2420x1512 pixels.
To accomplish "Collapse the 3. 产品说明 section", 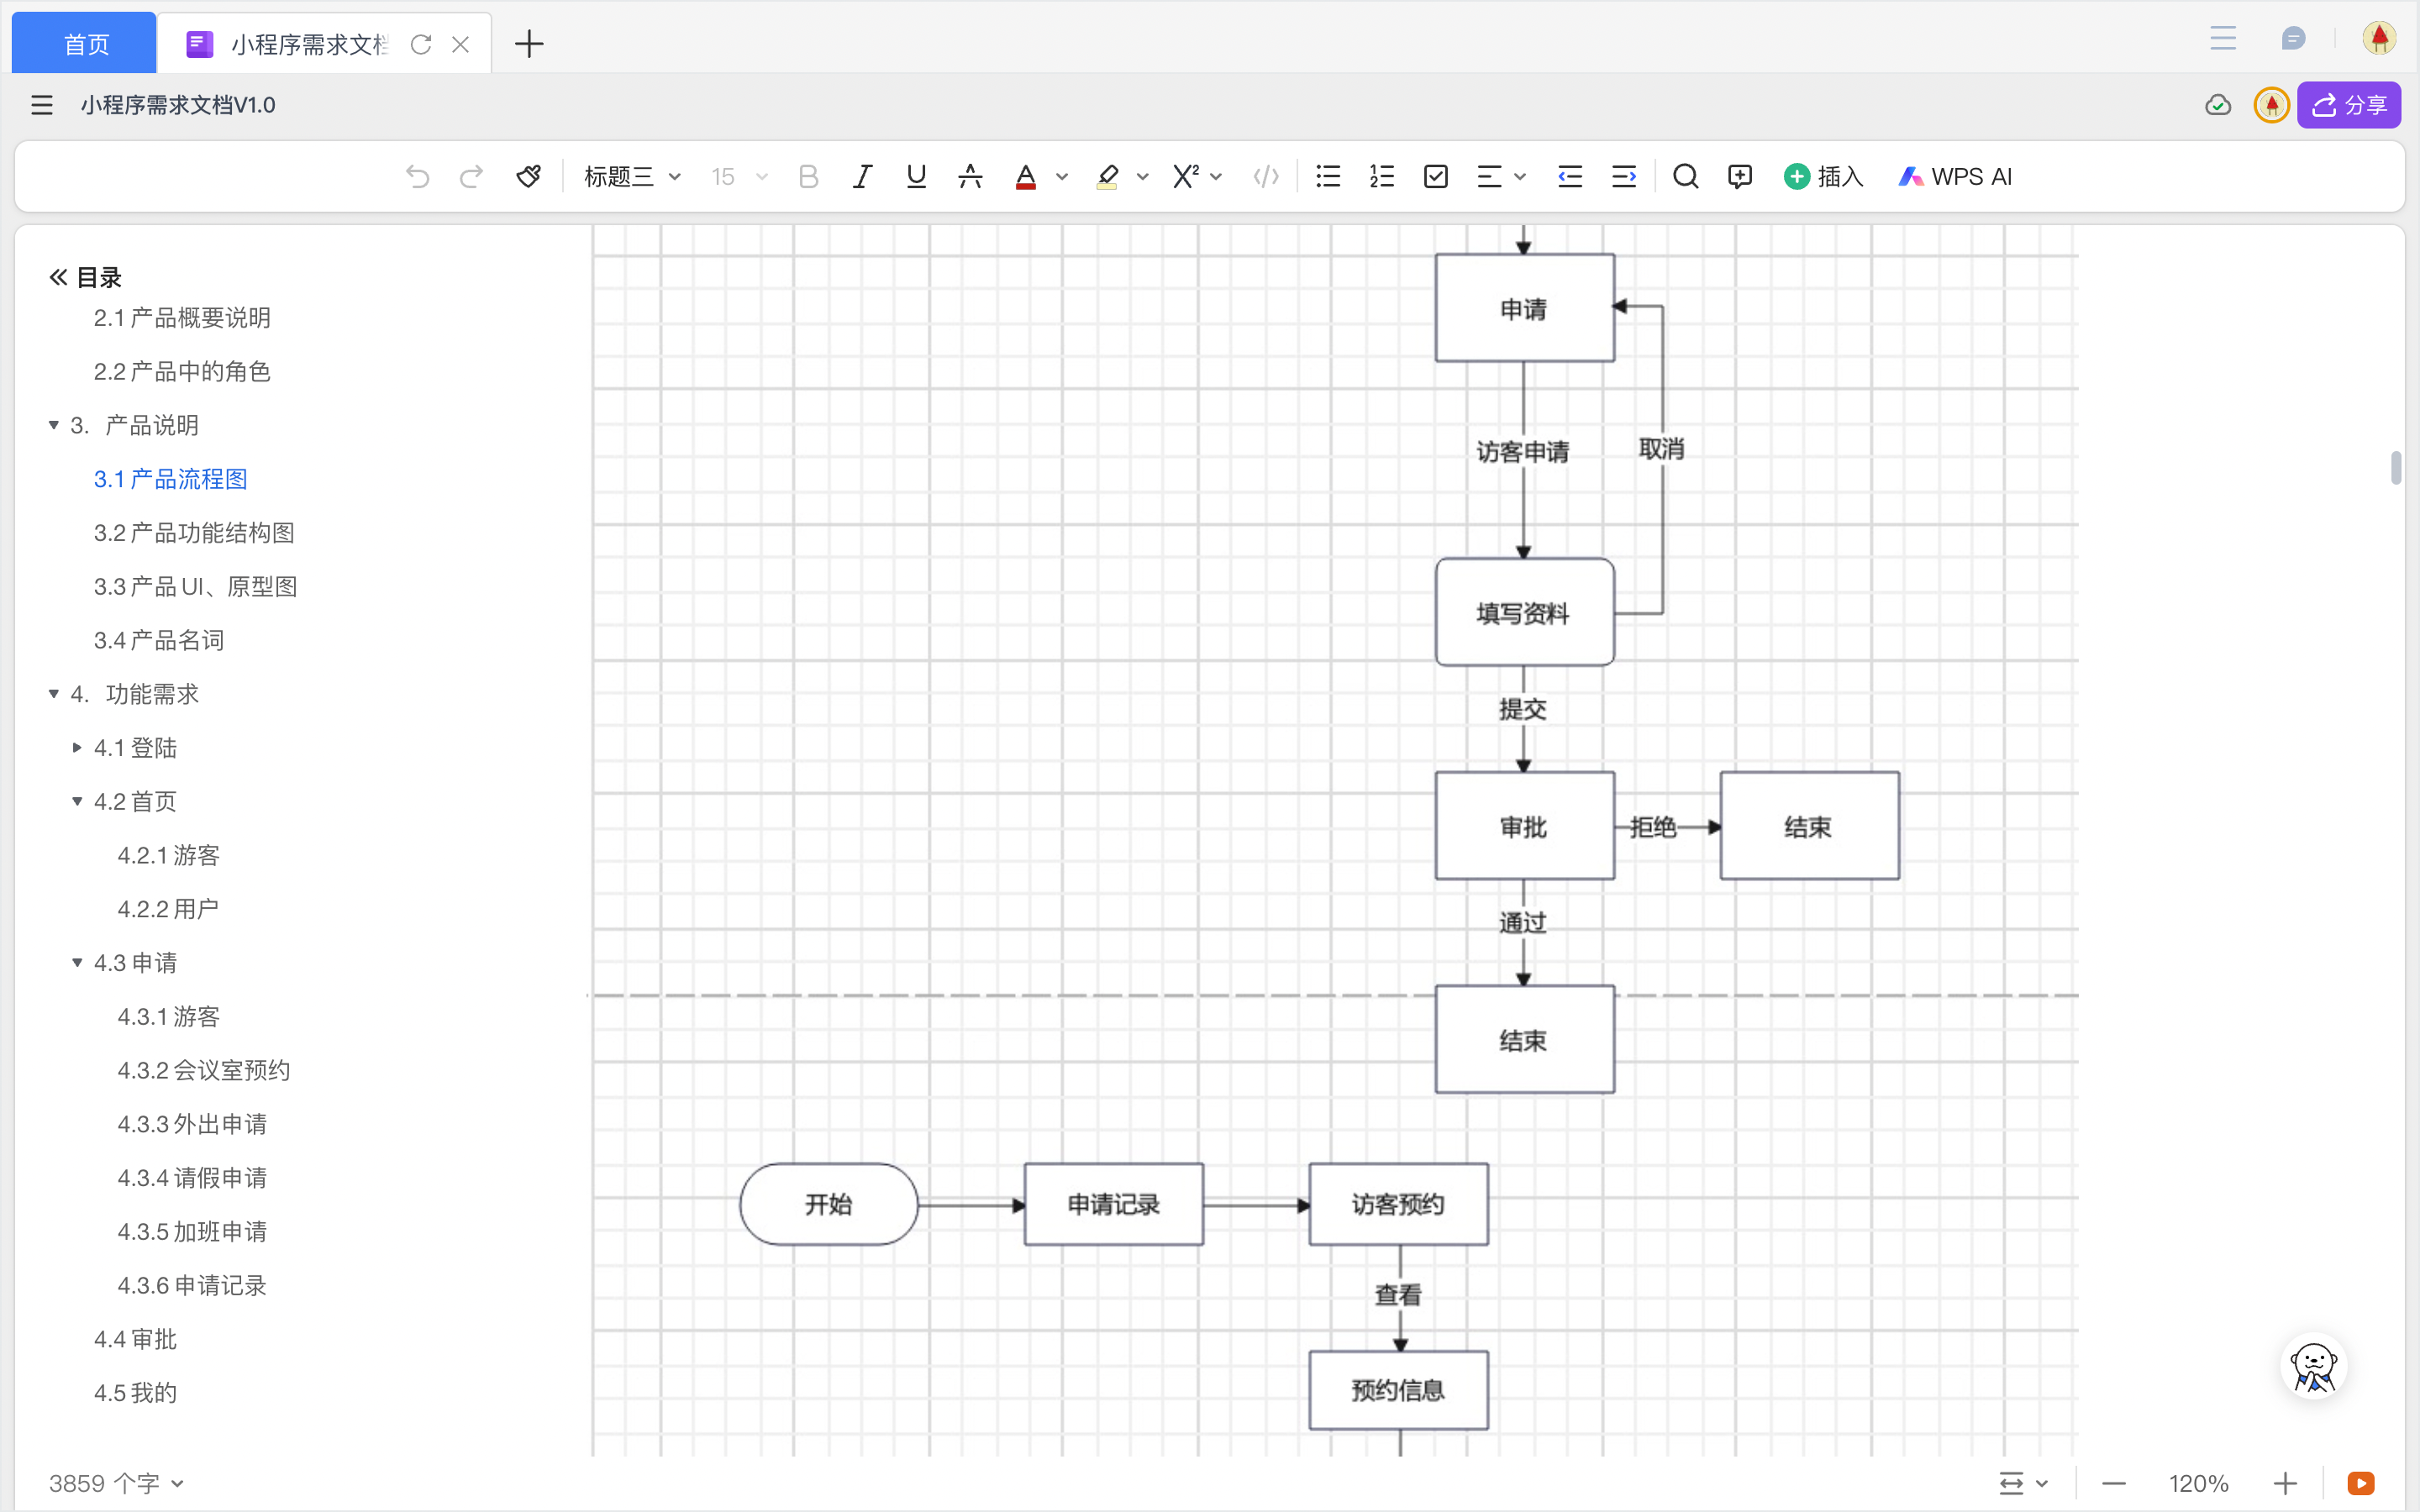I will click(54, 425).
